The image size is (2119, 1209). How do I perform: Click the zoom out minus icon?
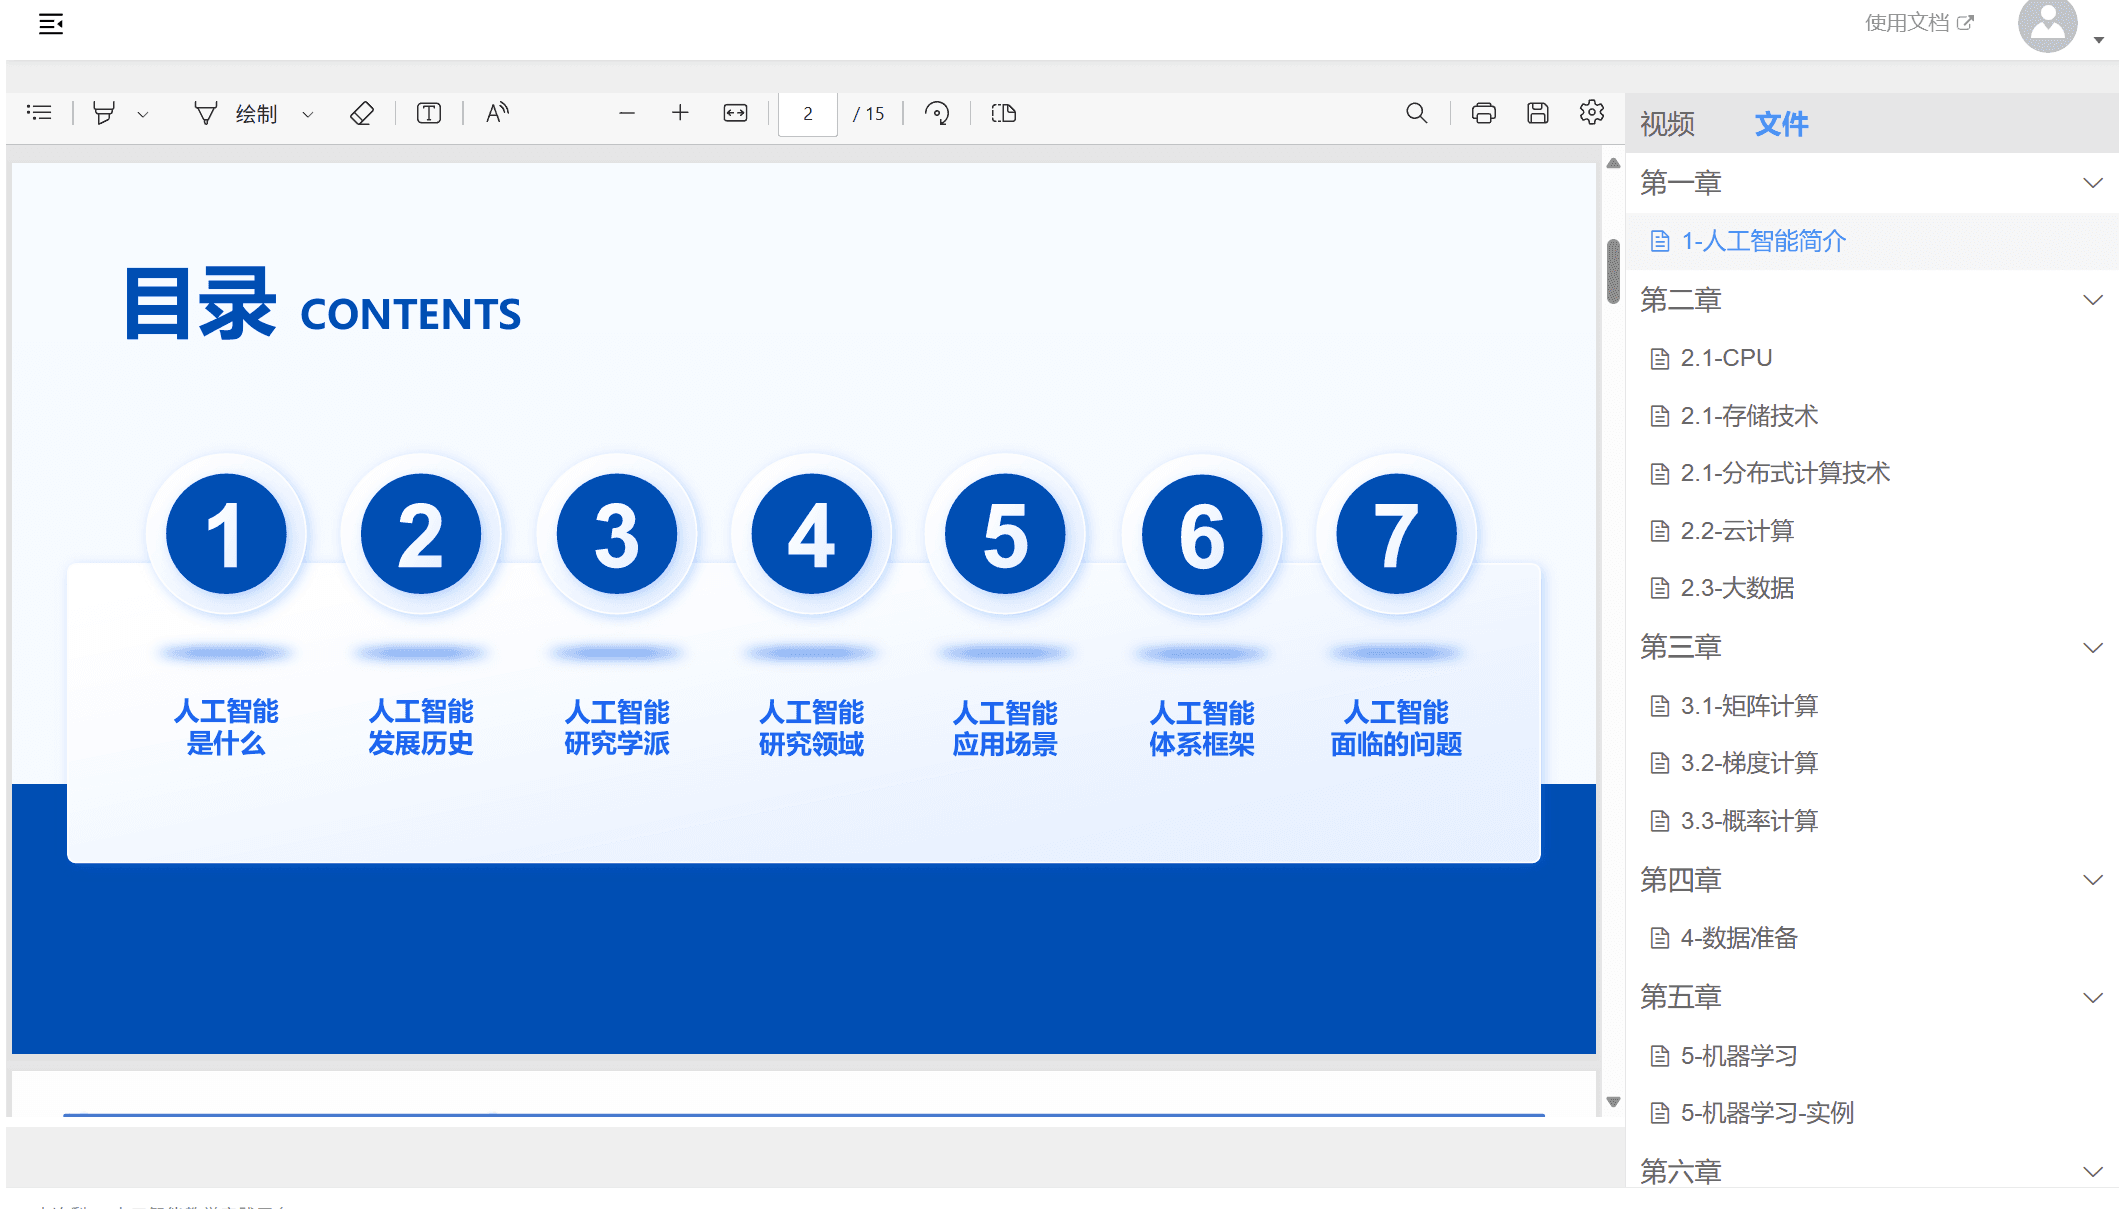click(x=627, y=114)
